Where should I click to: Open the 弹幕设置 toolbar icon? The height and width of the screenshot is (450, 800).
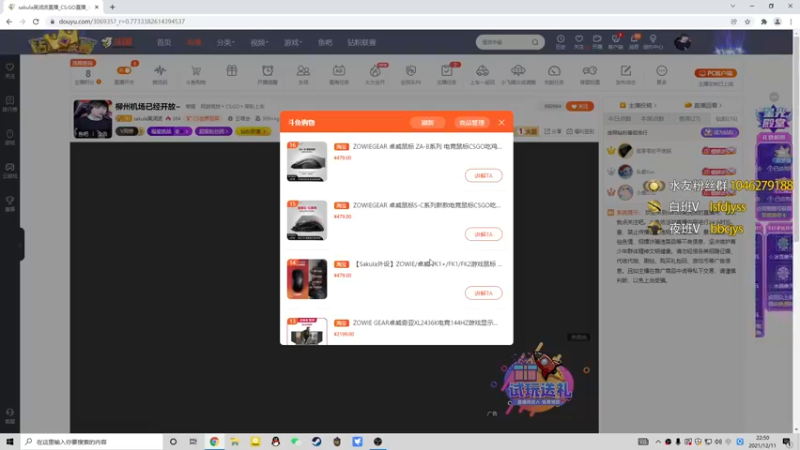coord(590,73)
